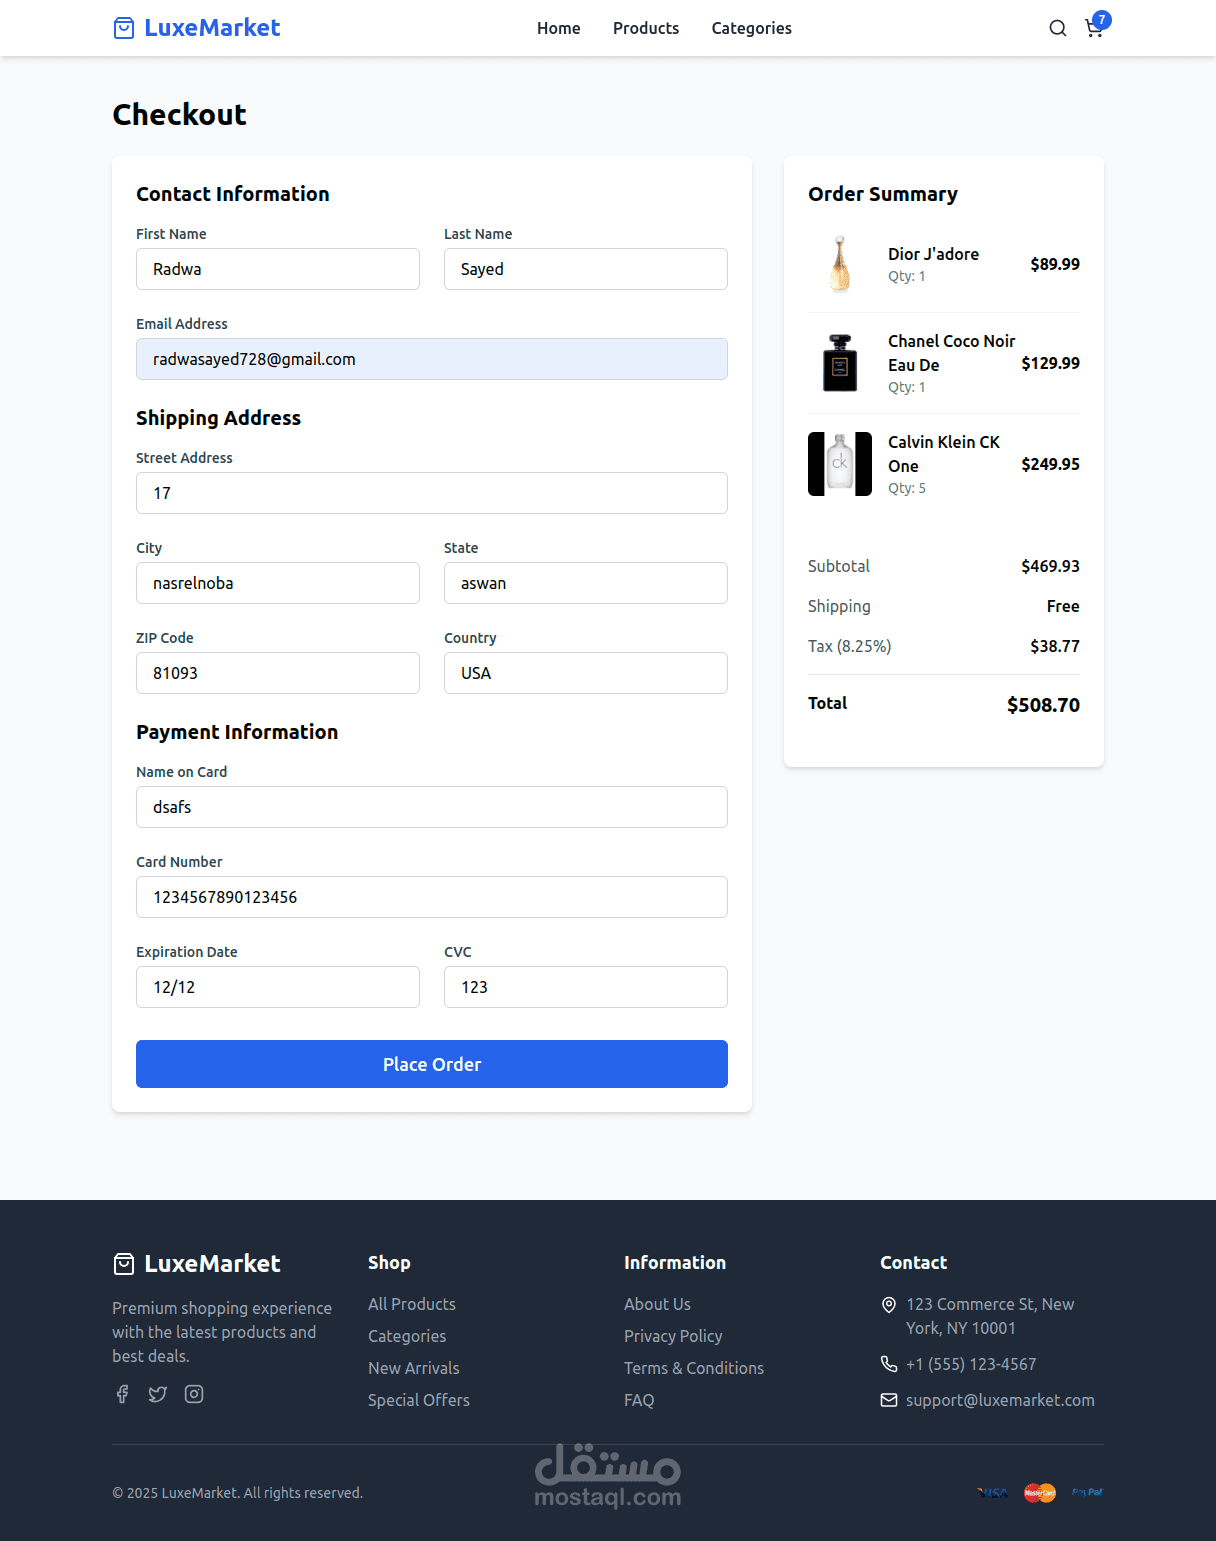Click the Chanel Coco Noir Eau De name

point(951,353)
